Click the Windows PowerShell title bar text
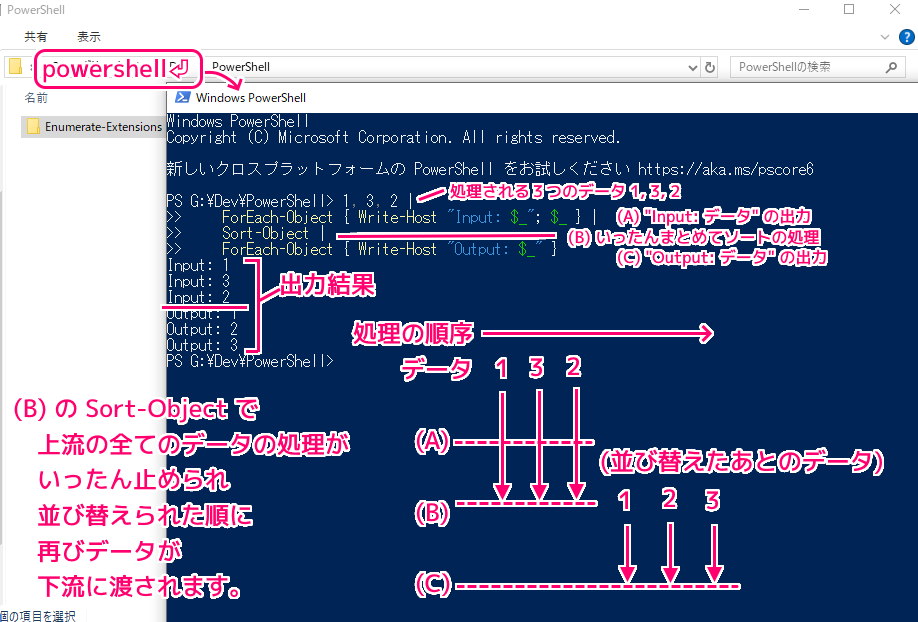918x622 pixels. [251, 98]
